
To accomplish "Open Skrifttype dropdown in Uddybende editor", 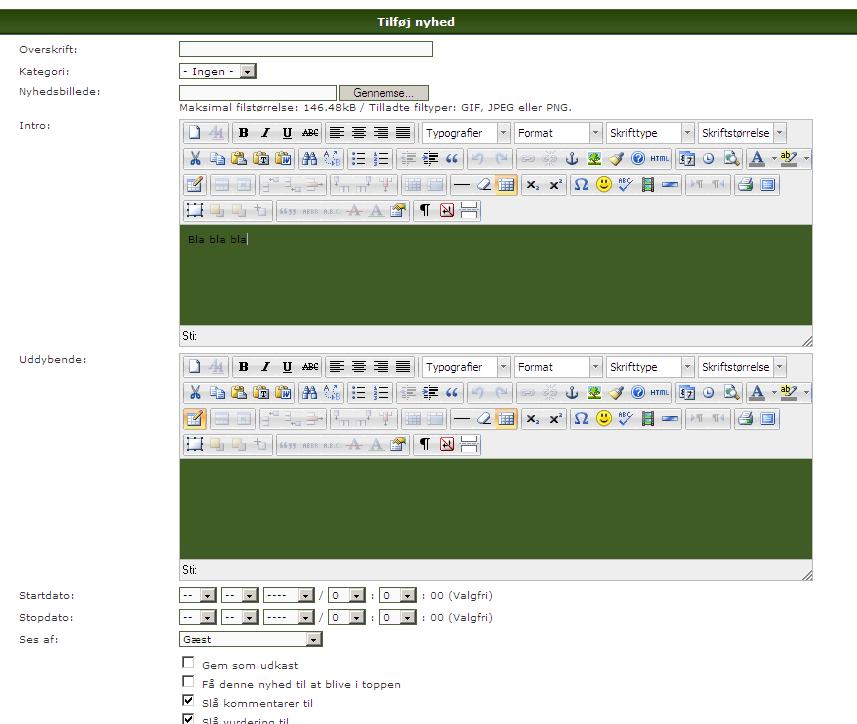I will pyautogui.click(x=650, y=367).
